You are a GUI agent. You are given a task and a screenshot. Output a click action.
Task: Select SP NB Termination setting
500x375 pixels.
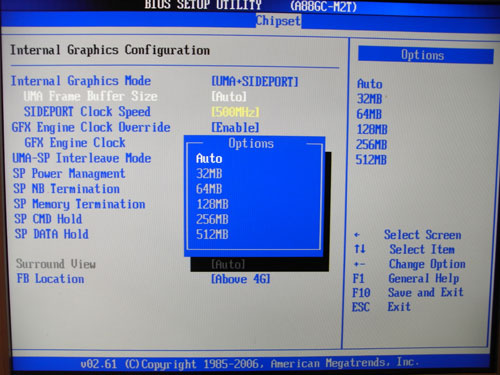tap(66, 189)
